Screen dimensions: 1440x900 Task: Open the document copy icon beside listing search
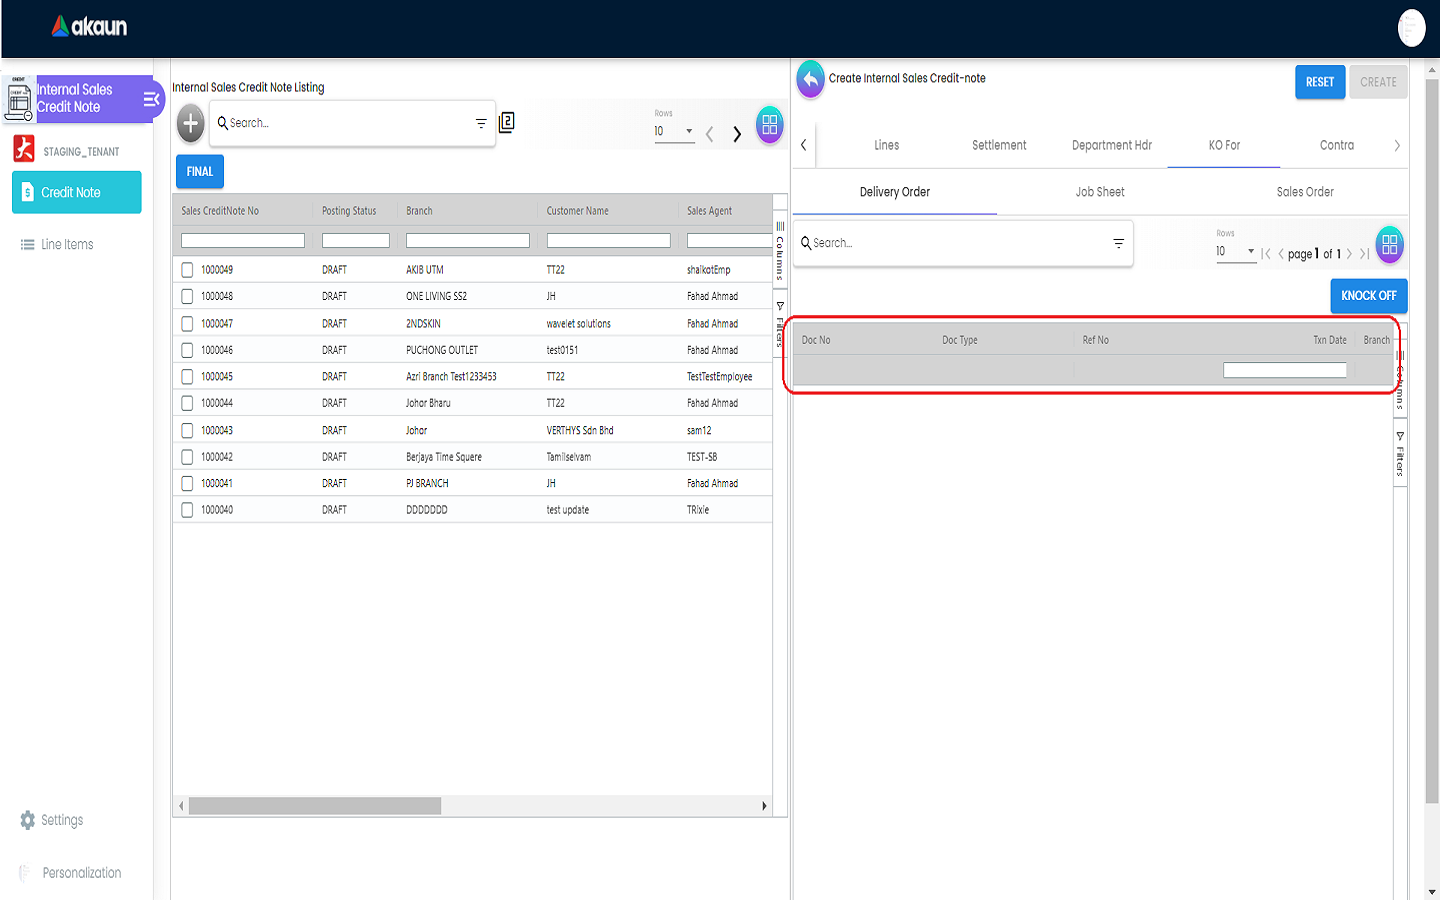[x=507, y=122]
